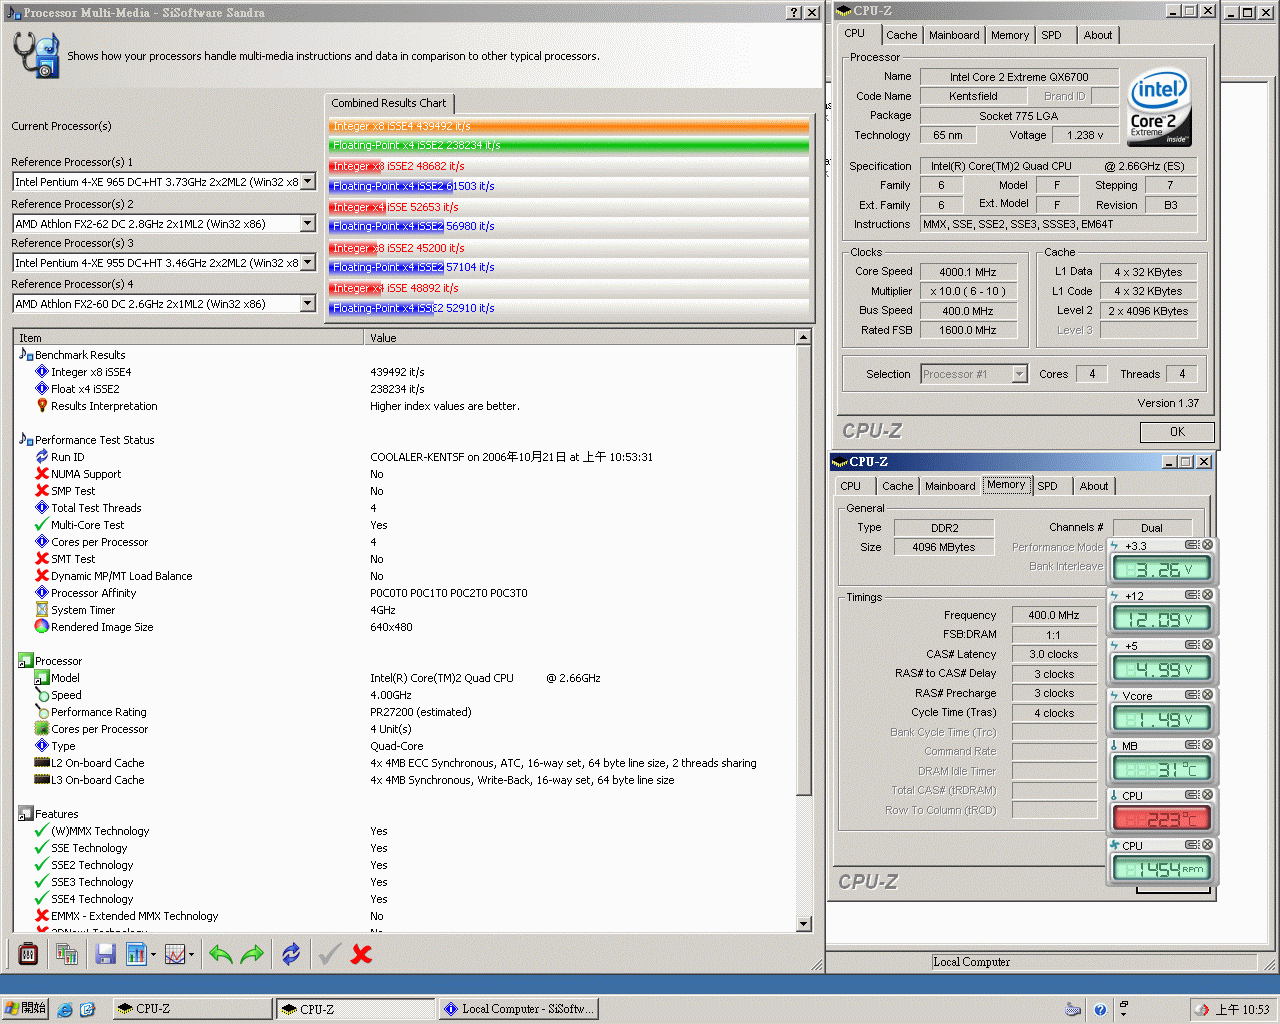Screen dimensions: 1280x1024
Task: Click the keyboard icon on the taskbar
Action: (x=1073, y=1009)
